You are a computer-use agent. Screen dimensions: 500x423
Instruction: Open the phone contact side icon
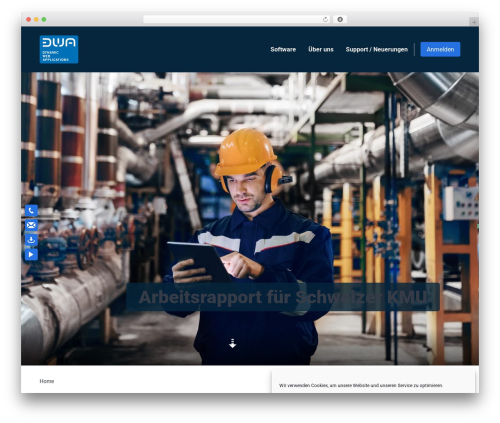31,211
